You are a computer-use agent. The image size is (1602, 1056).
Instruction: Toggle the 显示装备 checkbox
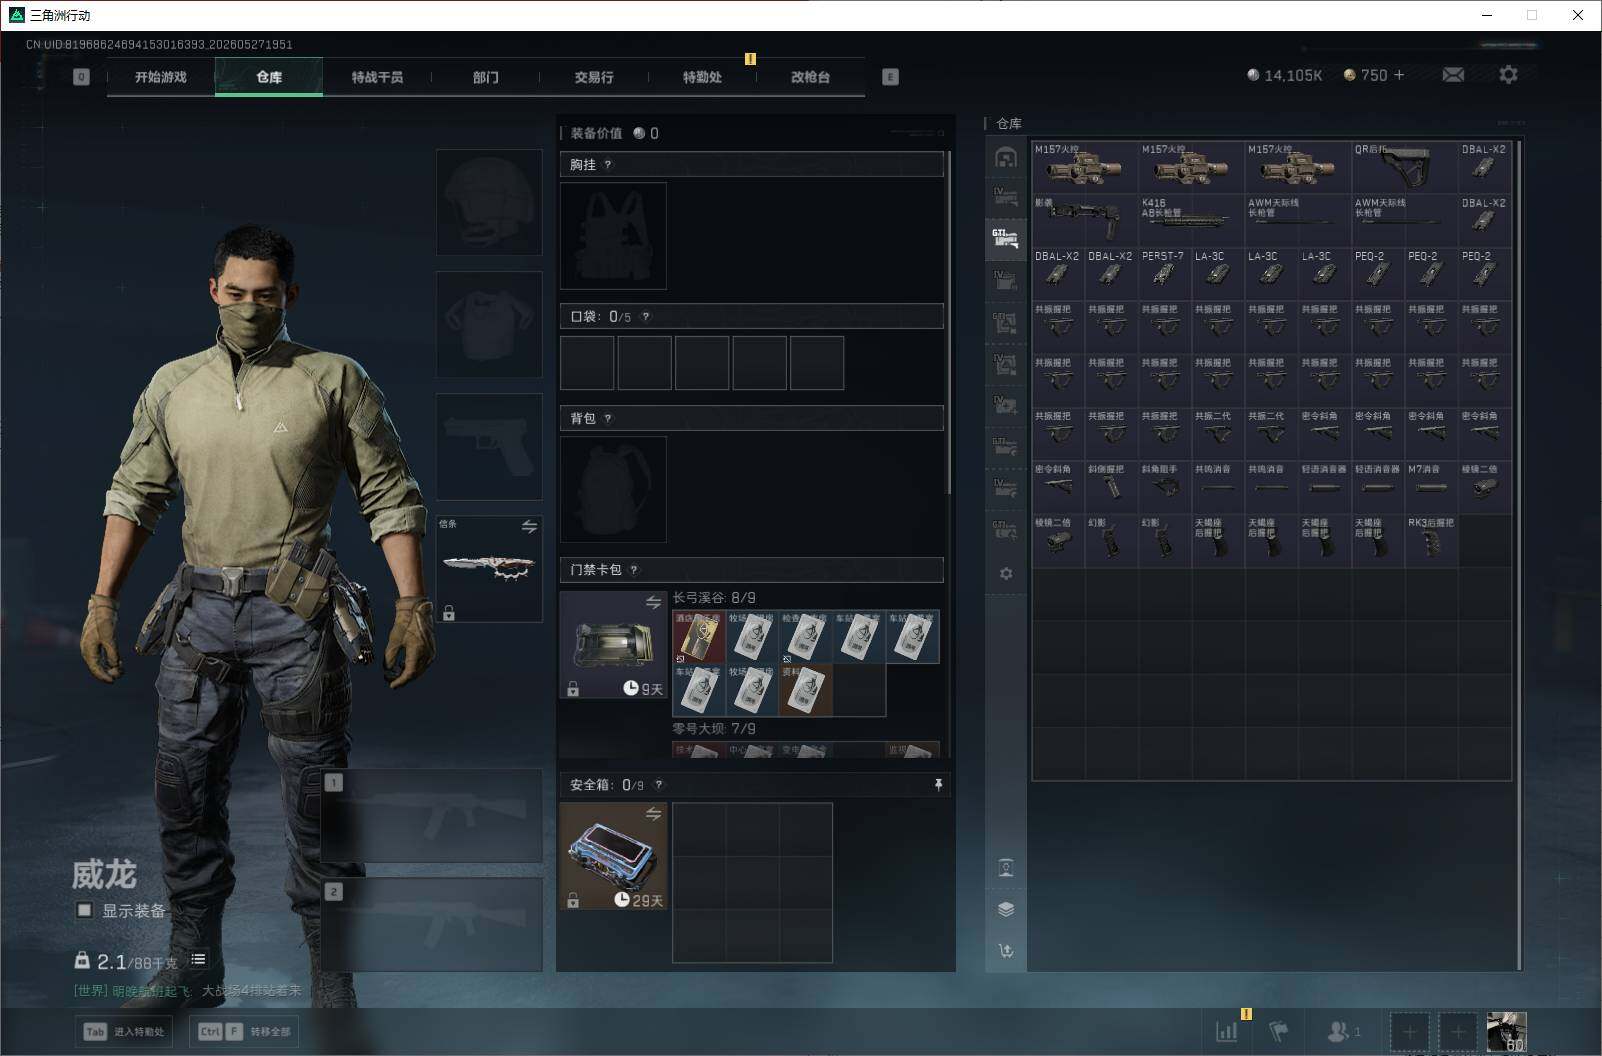(x=85, y=910)
